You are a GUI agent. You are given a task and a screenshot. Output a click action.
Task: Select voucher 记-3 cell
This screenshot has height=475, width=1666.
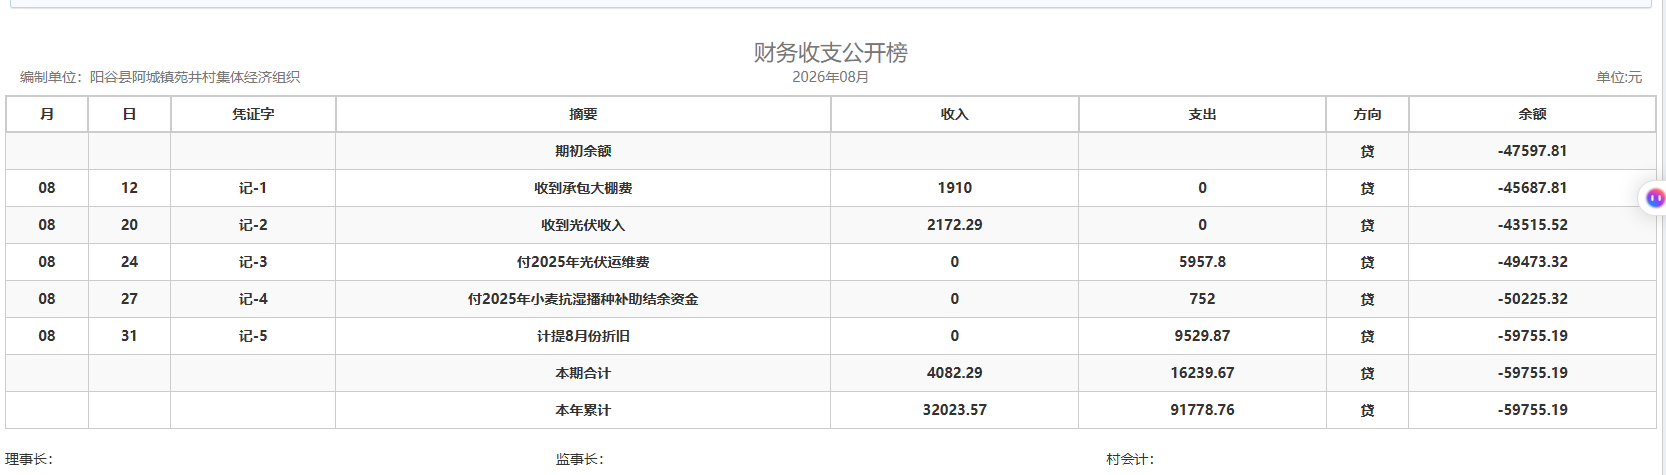pyautogui.click(x=253, y=262)
